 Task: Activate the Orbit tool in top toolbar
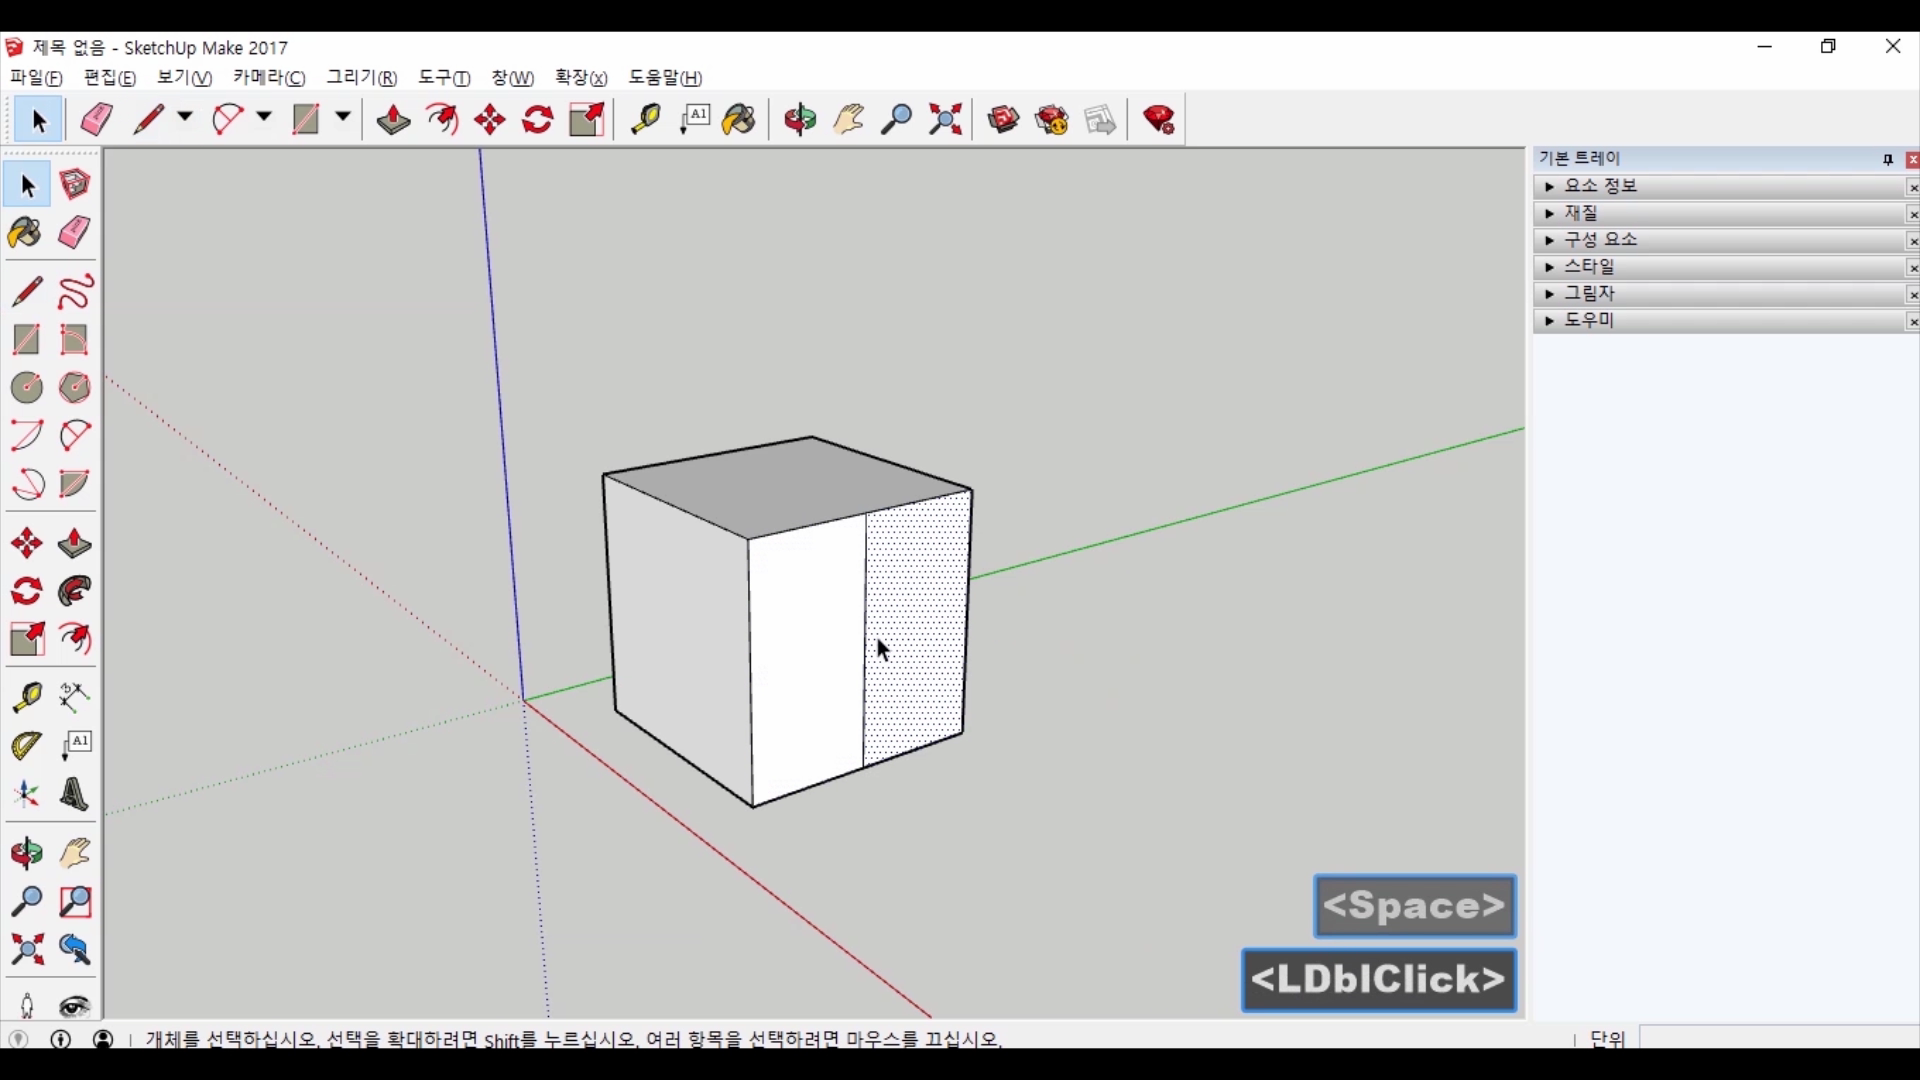799,120
